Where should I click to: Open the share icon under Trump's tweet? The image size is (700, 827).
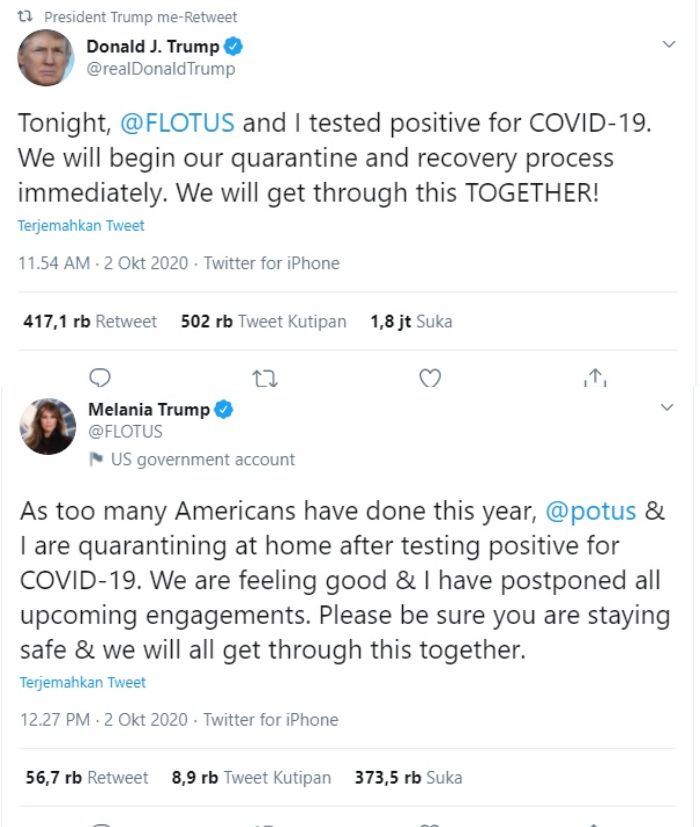click(596, 378)
